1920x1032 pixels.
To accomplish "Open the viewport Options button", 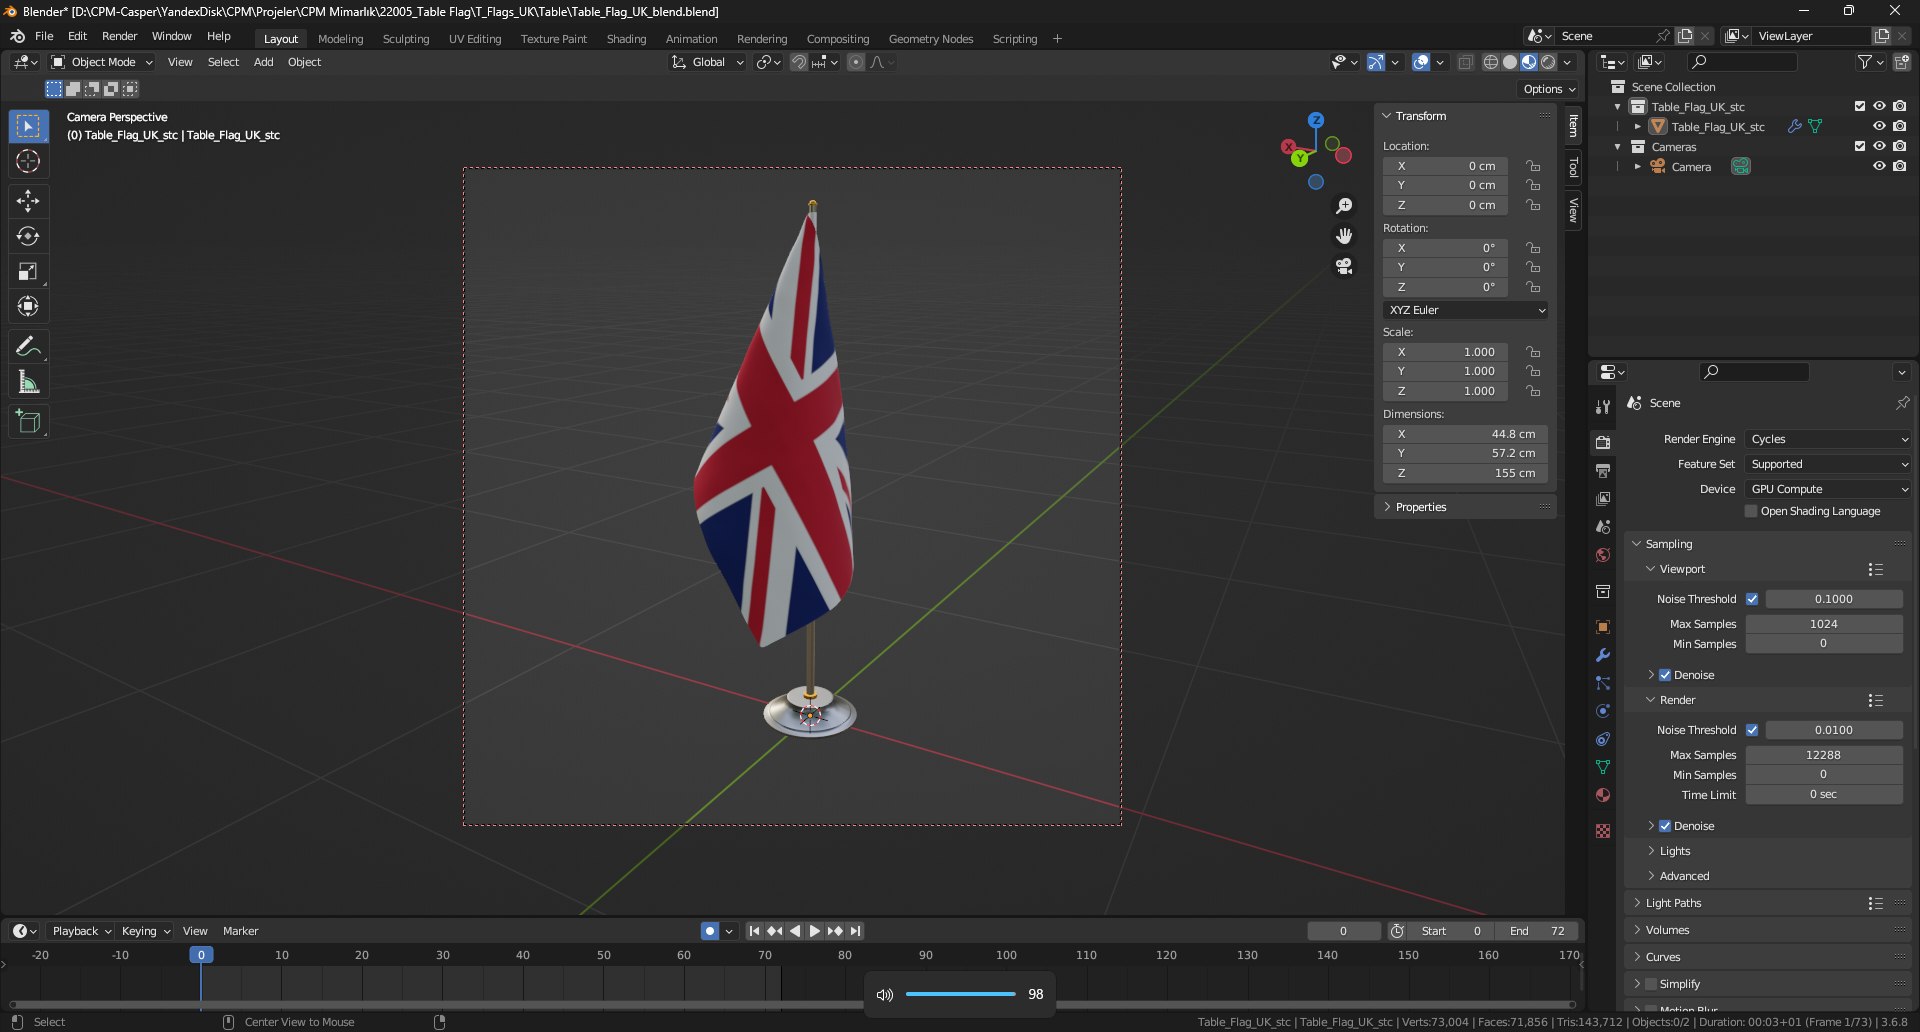I will tap(1549, 89).
